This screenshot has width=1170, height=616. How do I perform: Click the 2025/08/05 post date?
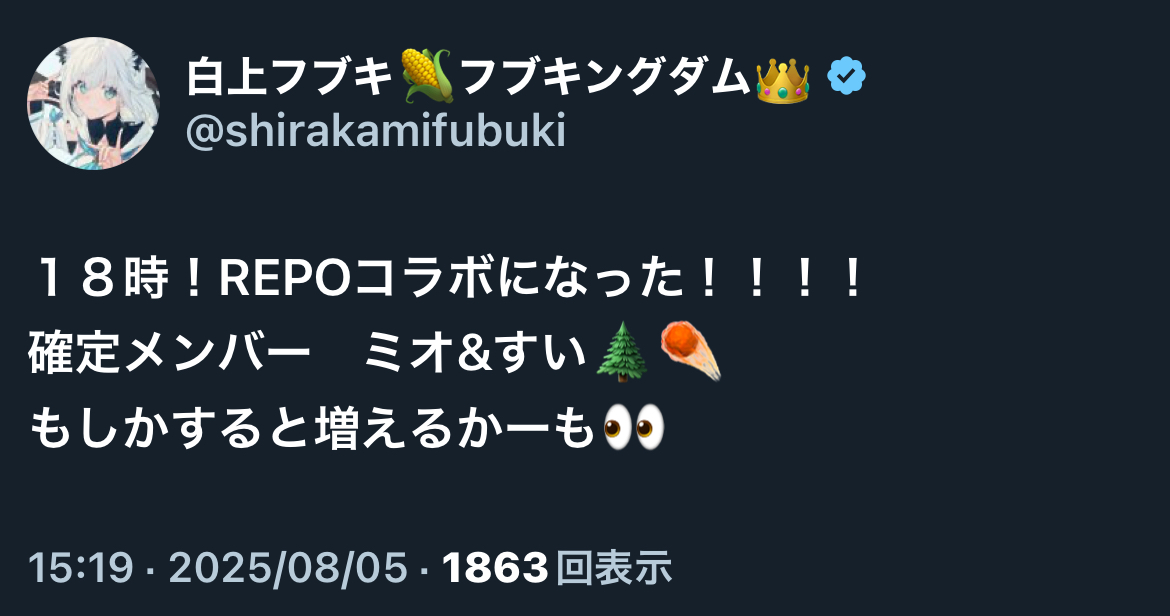(x=288, y=568)
